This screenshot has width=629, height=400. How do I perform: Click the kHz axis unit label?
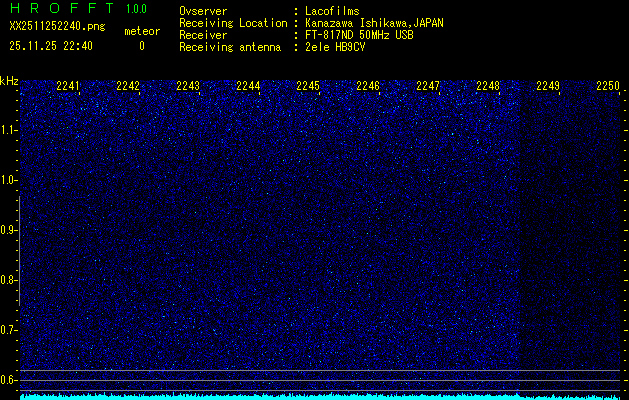9,80
